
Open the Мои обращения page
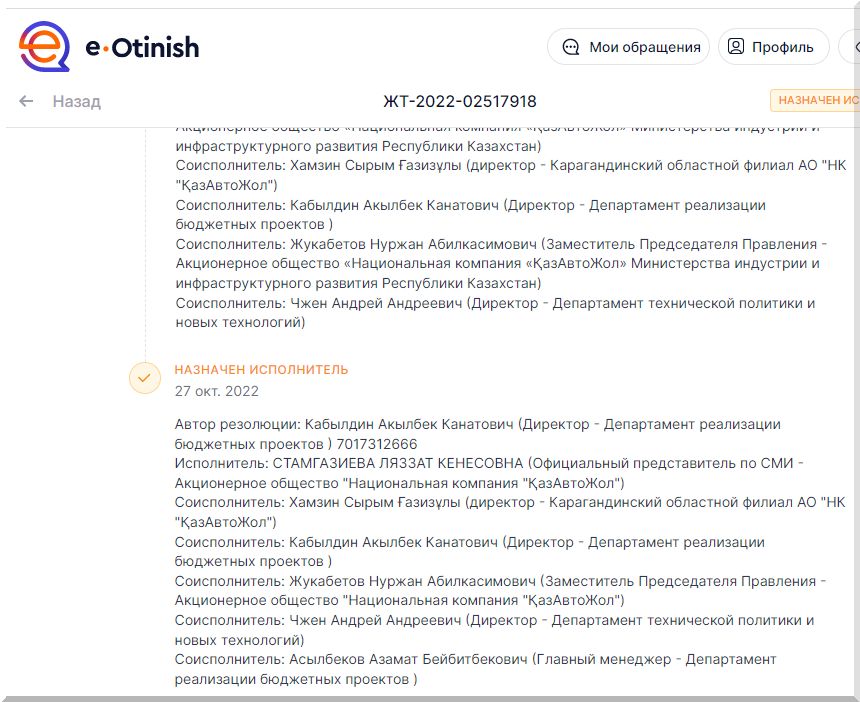(x=629, y=47)
